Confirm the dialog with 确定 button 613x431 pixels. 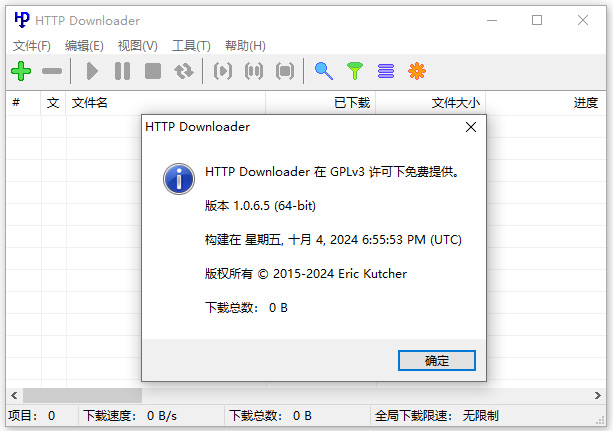[x=437, y=360]
